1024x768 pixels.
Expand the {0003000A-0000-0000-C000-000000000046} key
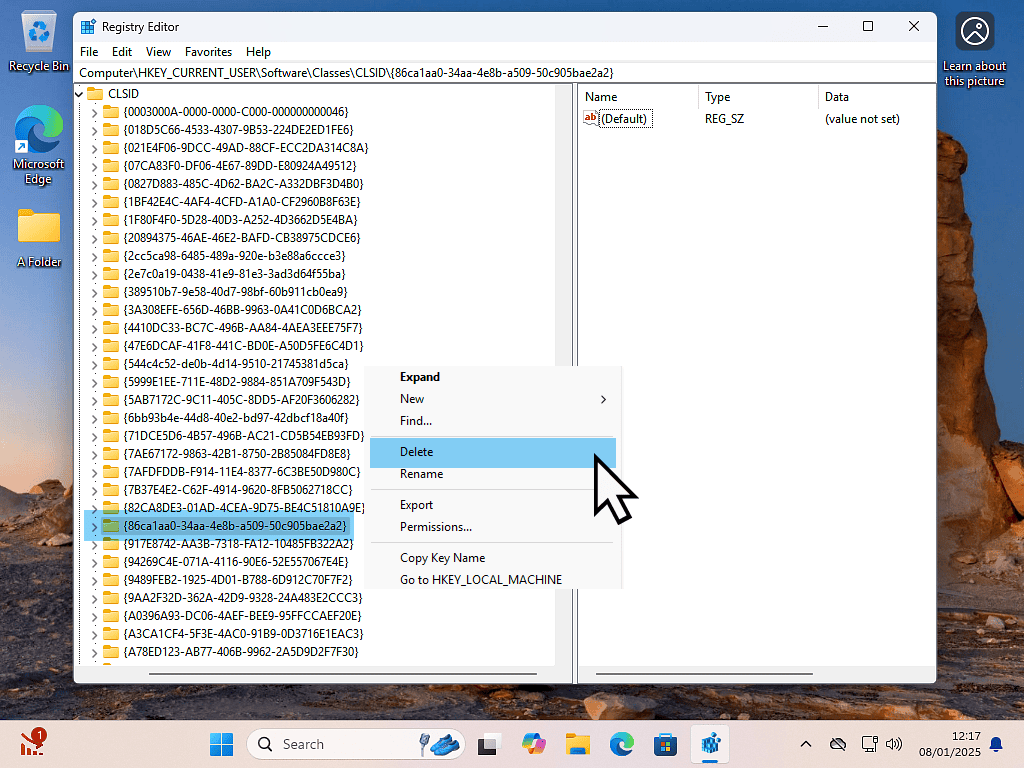click(x=95, y=112)
